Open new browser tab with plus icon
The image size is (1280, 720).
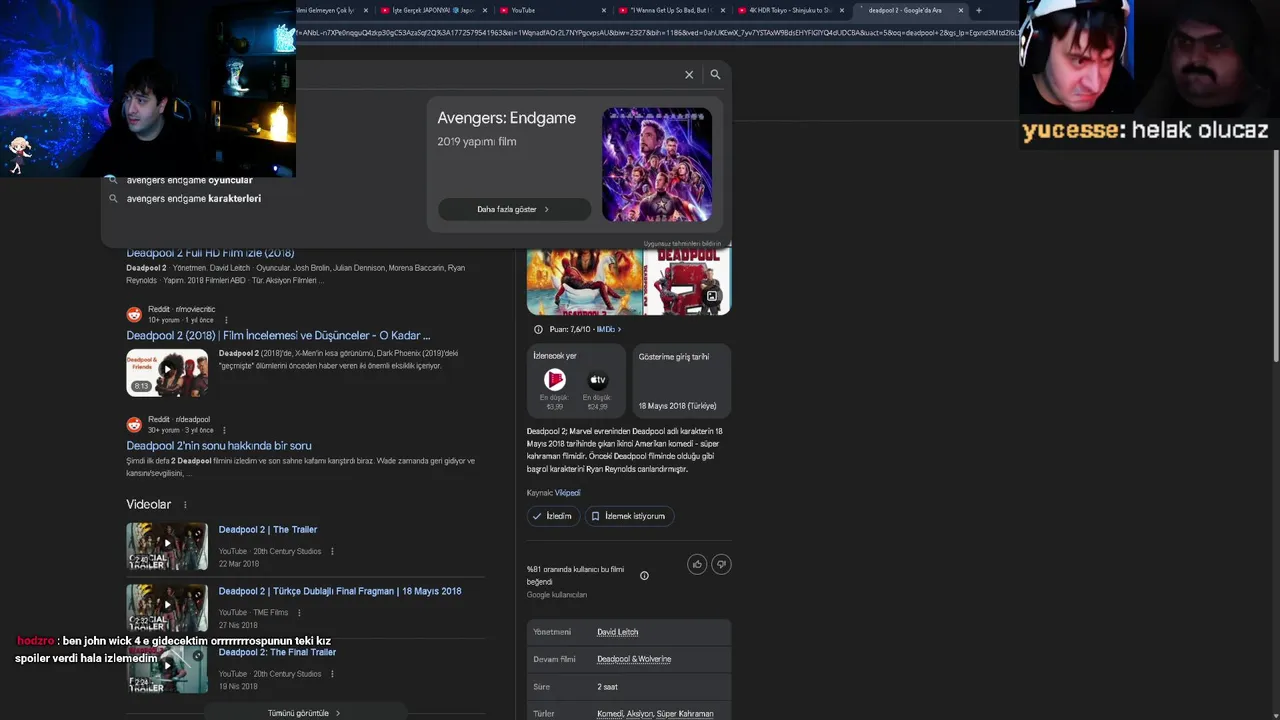pyautogui.click(x=978, y=10)
